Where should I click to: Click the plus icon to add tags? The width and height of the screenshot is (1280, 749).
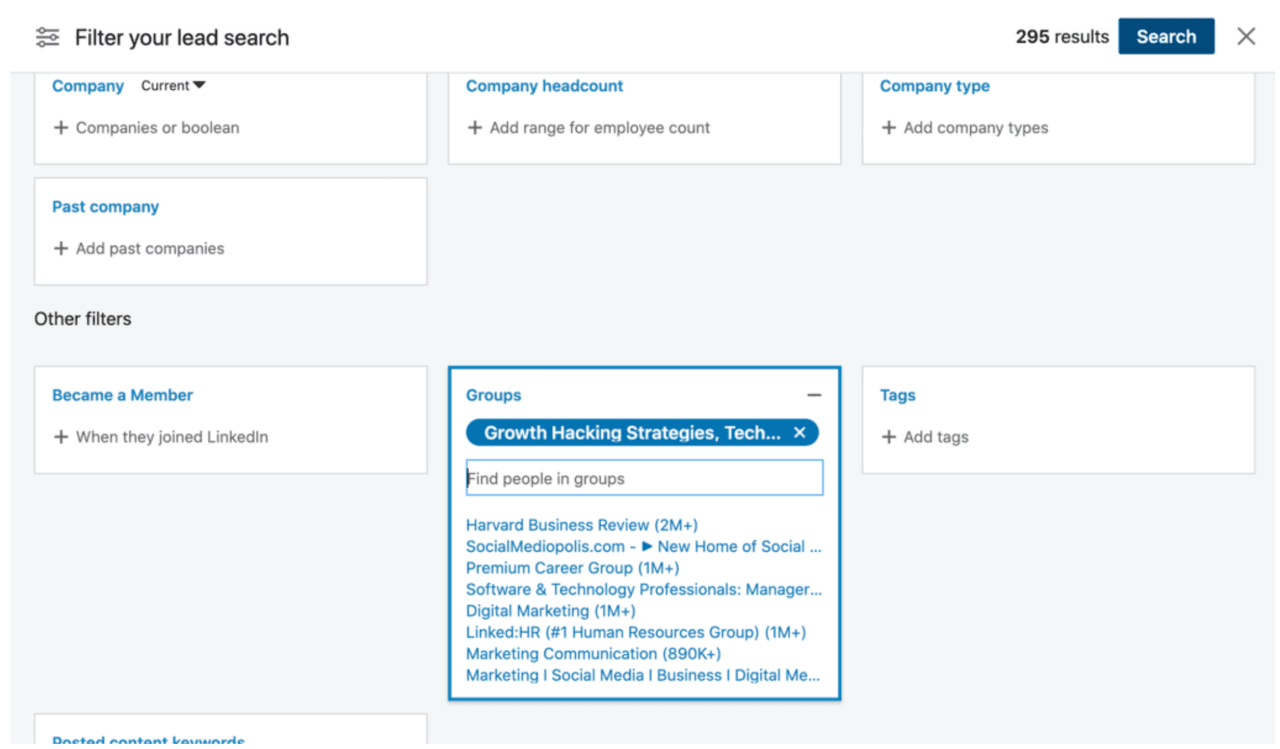[x=890, y=437]
